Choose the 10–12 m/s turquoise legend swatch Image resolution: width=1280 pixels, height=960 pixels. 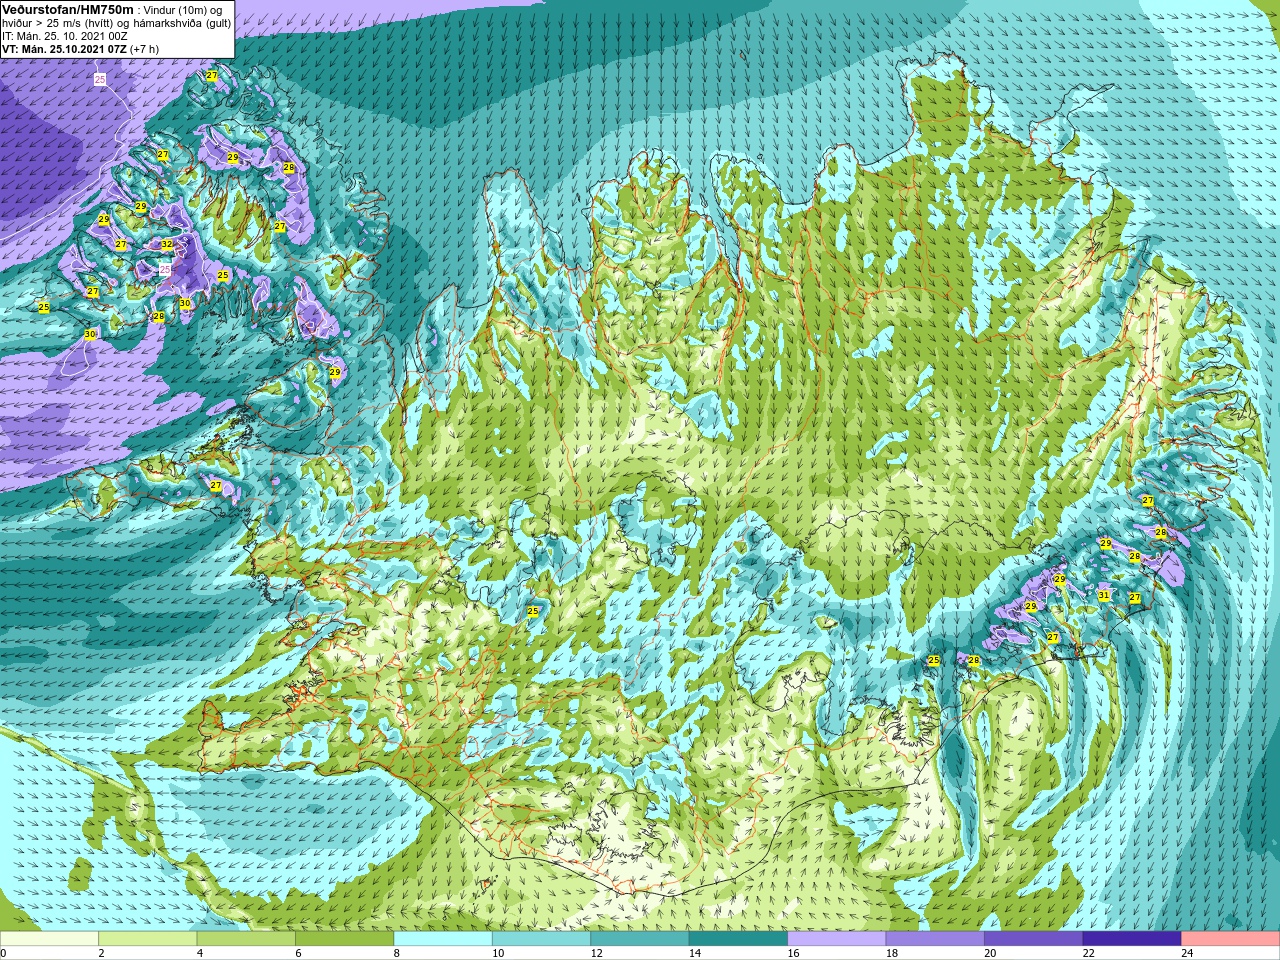(541, 939)
